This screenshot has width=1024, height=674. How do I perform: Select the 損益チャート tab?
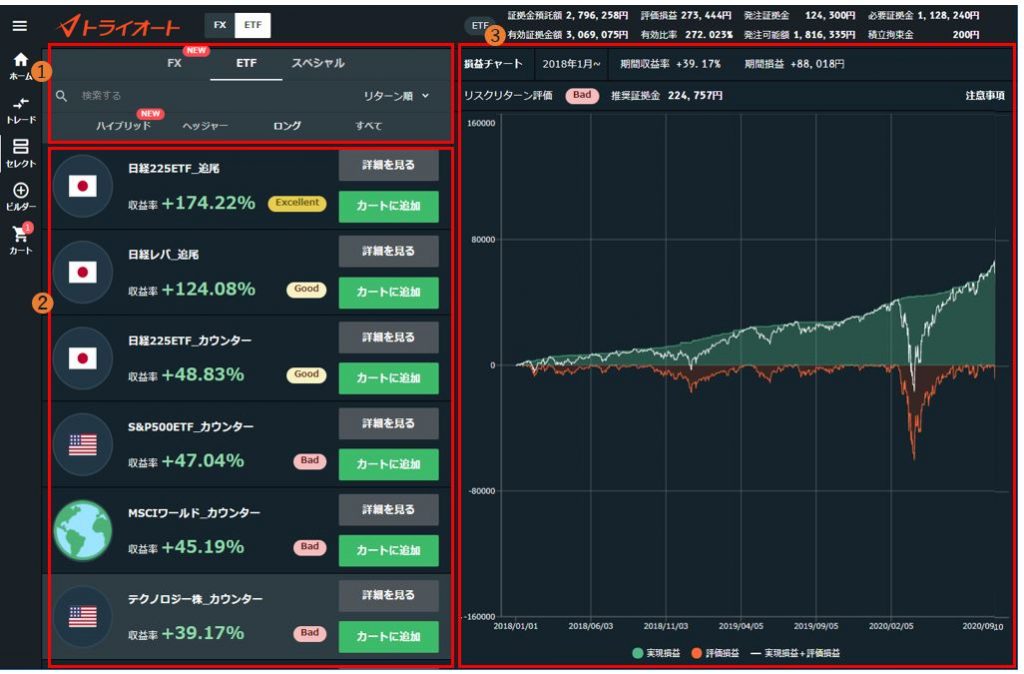(x=493, y=64)
